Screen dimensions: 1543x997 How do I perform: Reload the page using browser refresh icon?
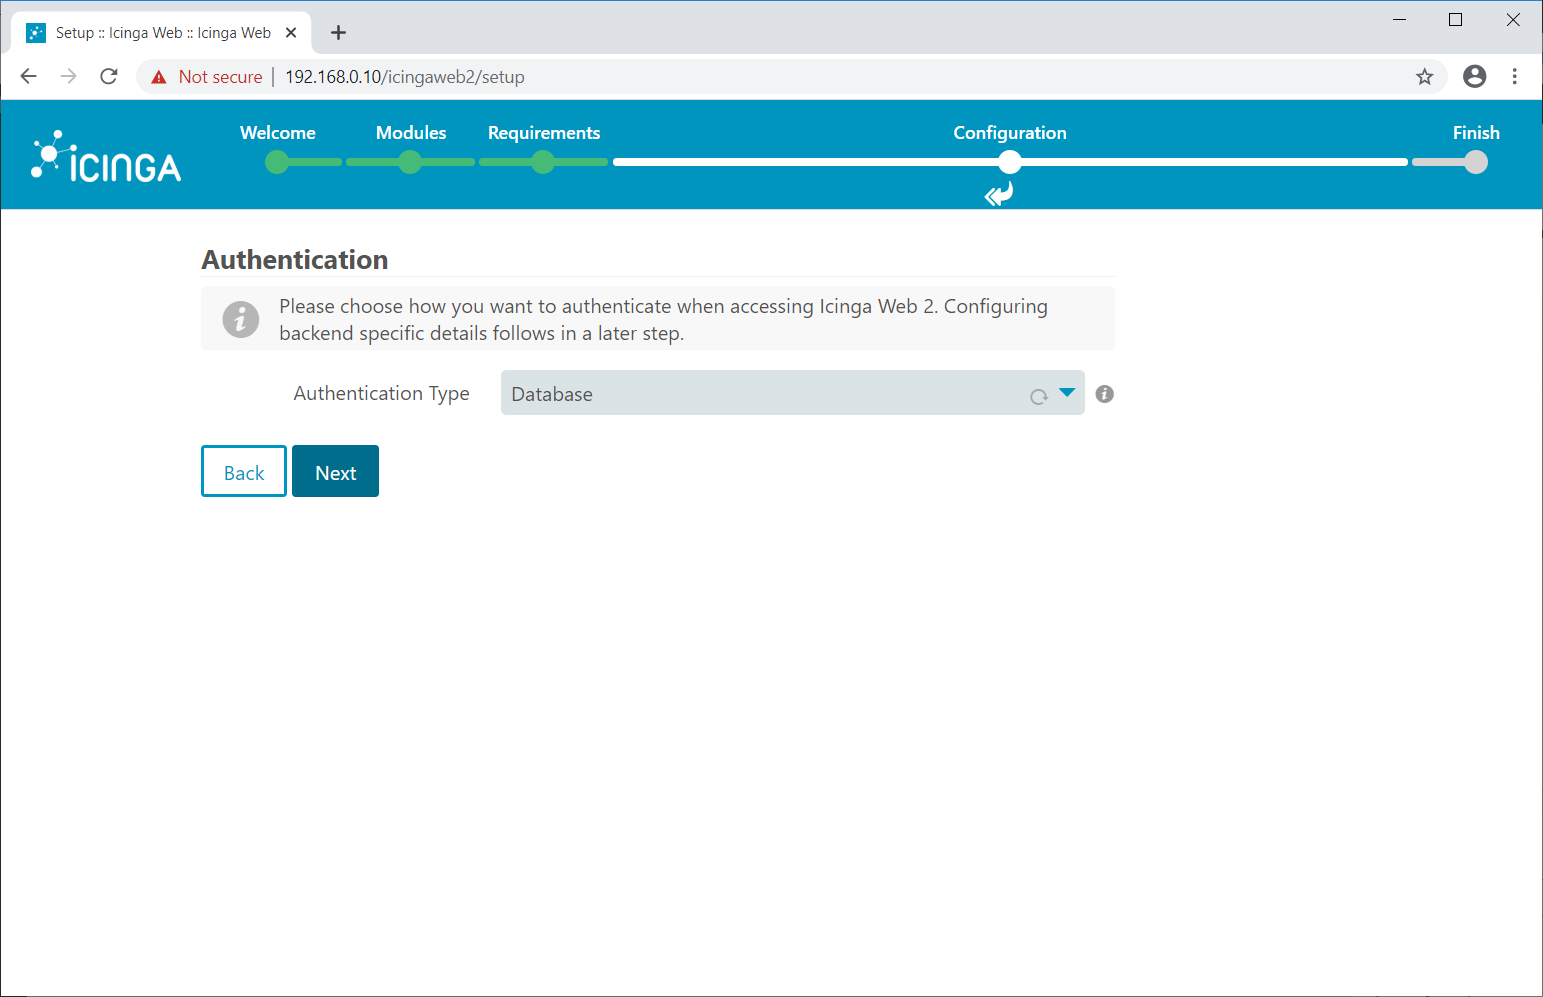pyautogui.click(x=109, y=77)
